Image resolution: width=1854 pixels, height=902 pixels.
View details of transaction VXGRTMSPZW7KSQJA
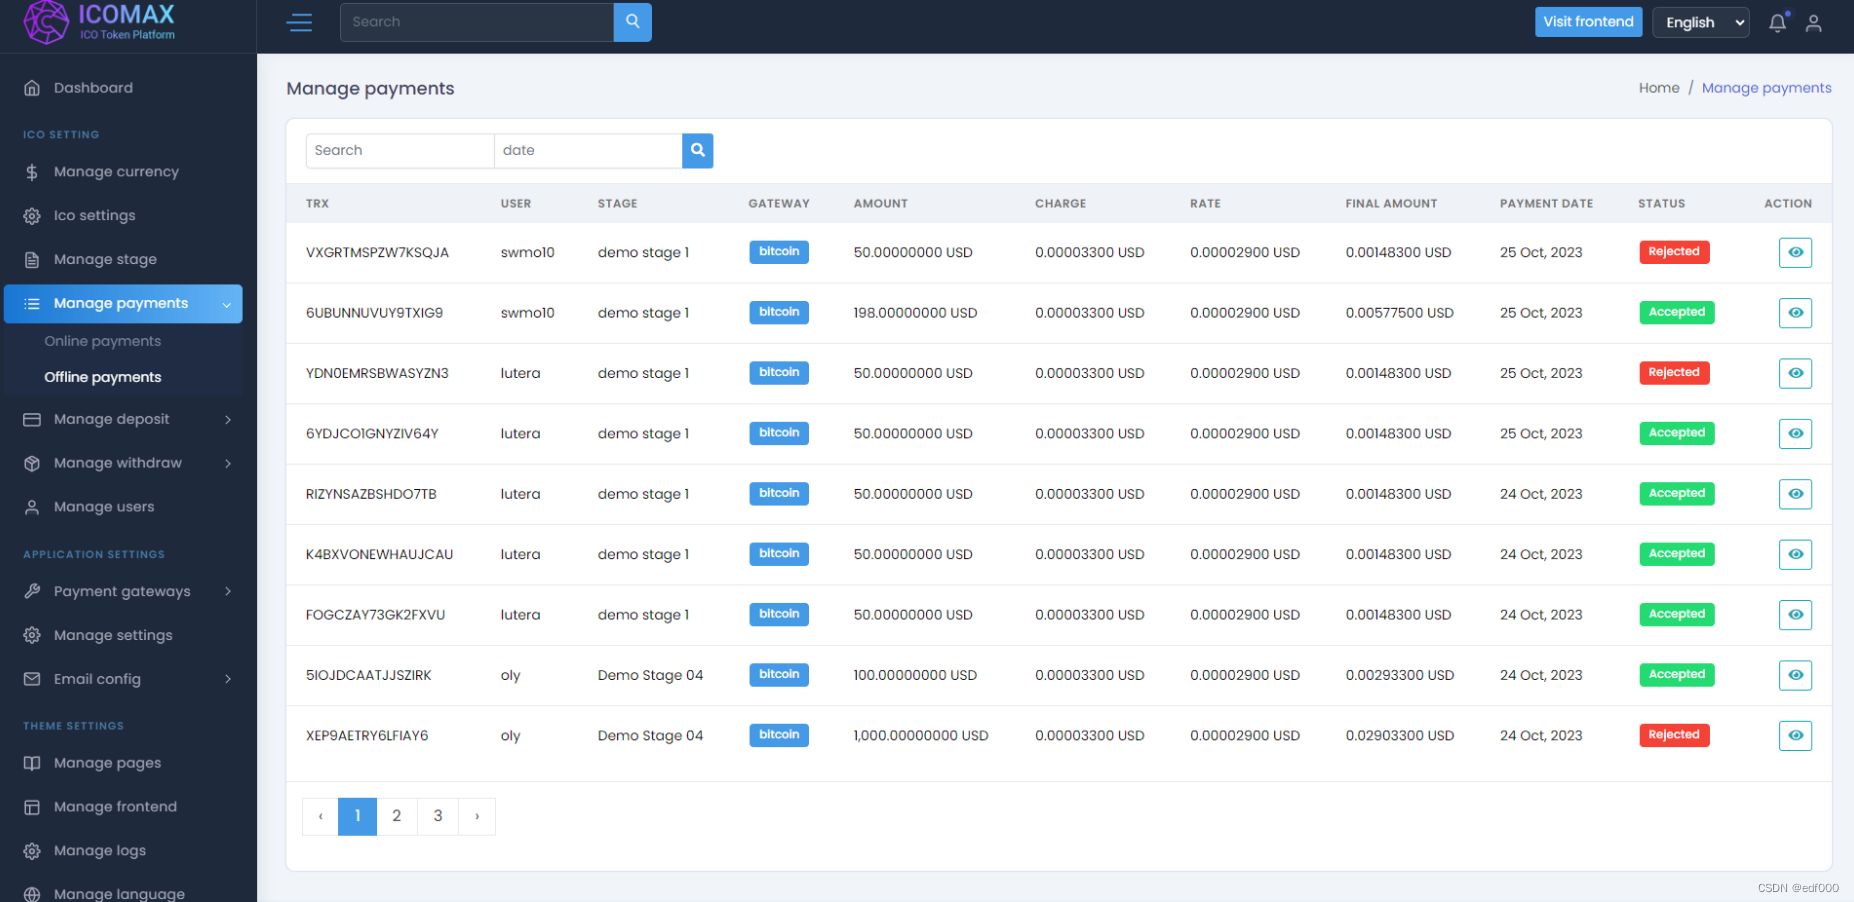(1795, 253)
